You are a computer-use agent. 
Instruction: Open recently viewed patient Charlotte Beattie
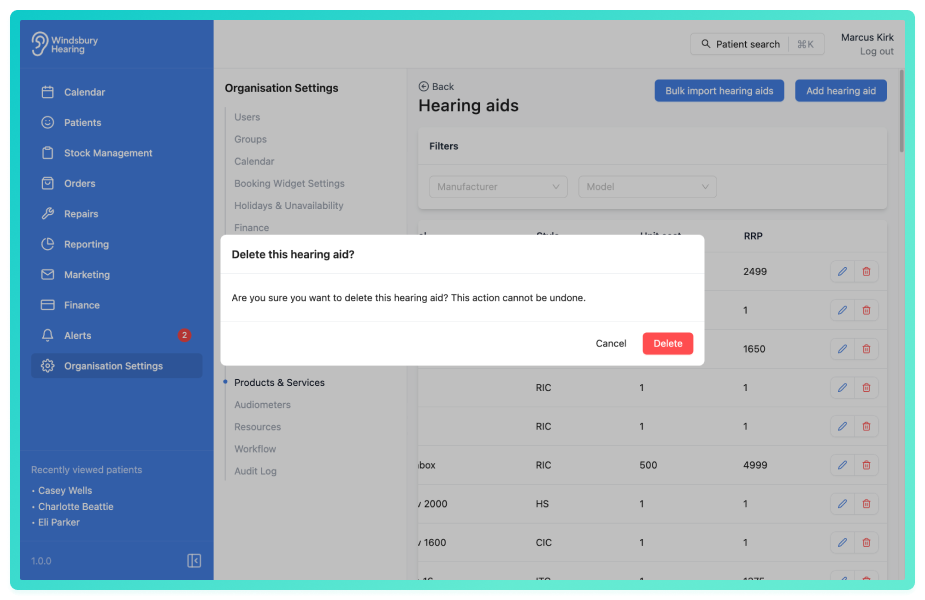coord(76,506)
